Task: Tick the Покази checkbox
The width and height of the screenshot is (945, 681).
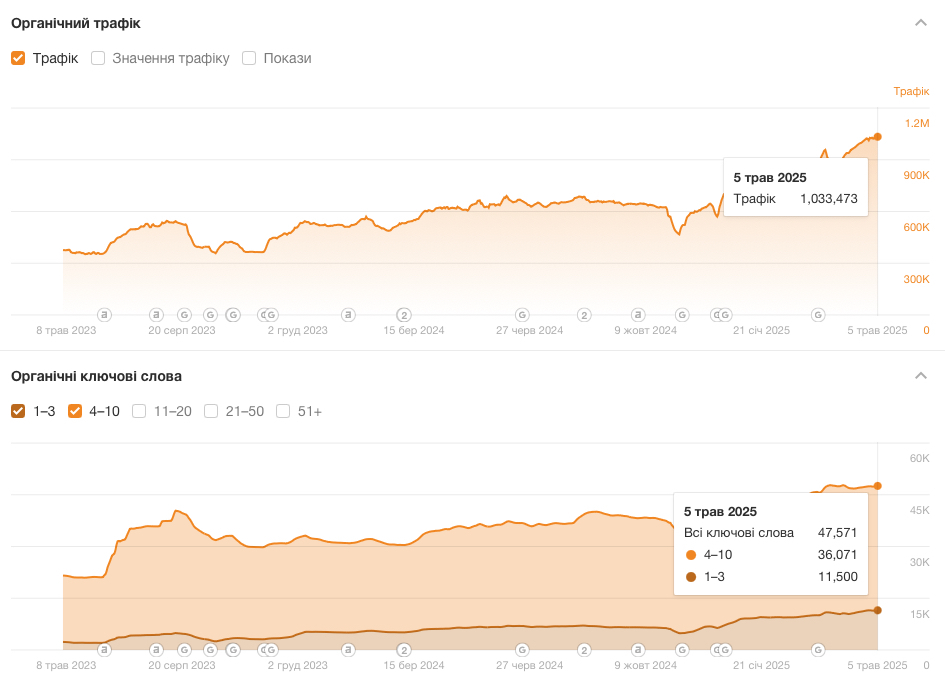Action: 249,58
